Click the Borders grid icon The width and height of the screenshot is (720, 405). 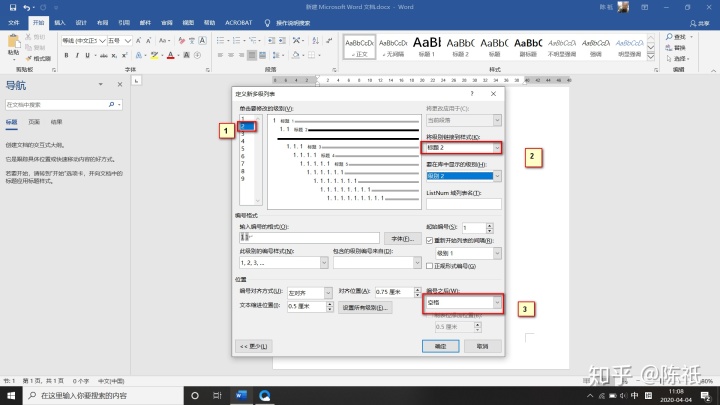[x=311, y=55]
